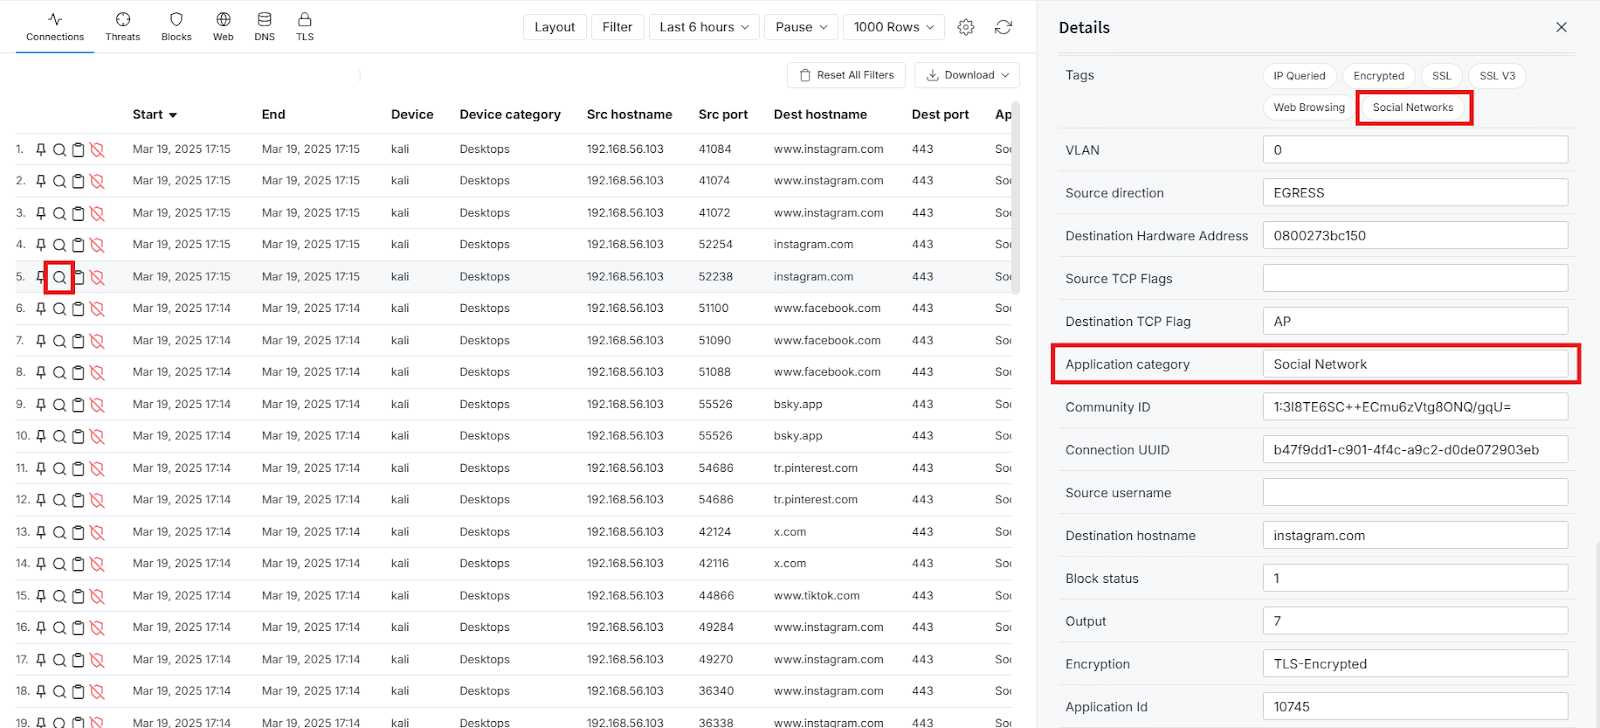This screenshot has width=1600, height=728.
Task: Pin row 13 x.com connection
Action: 41,532
